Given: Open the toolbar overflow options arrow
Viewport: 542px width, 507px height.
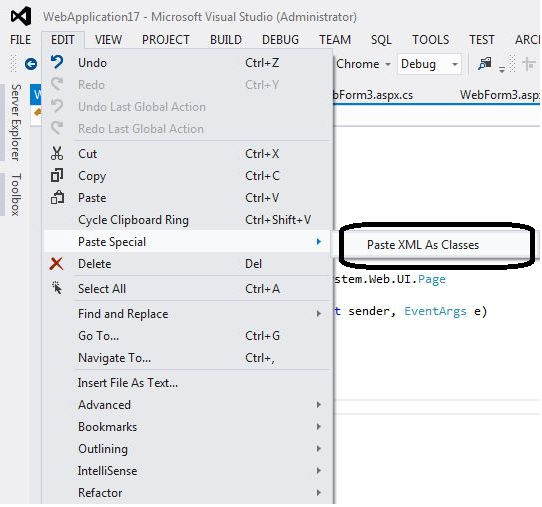Looking at the screenshot, I should [x=502, y=69].
